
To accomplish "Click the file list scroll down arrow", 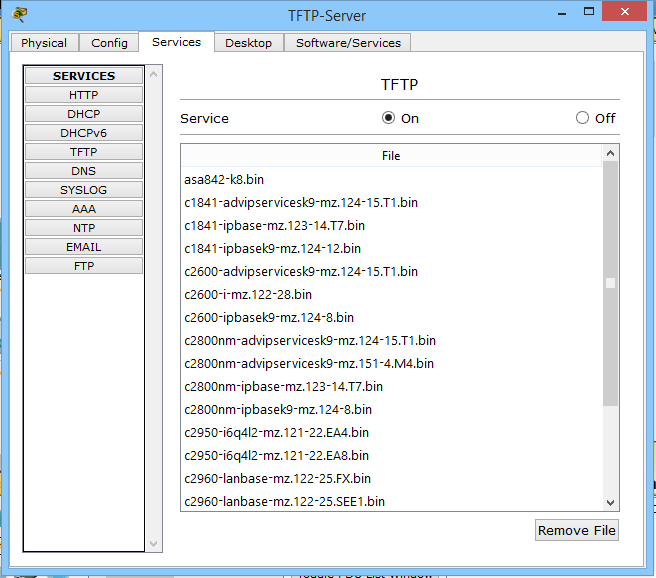I will tap(610, 502).
